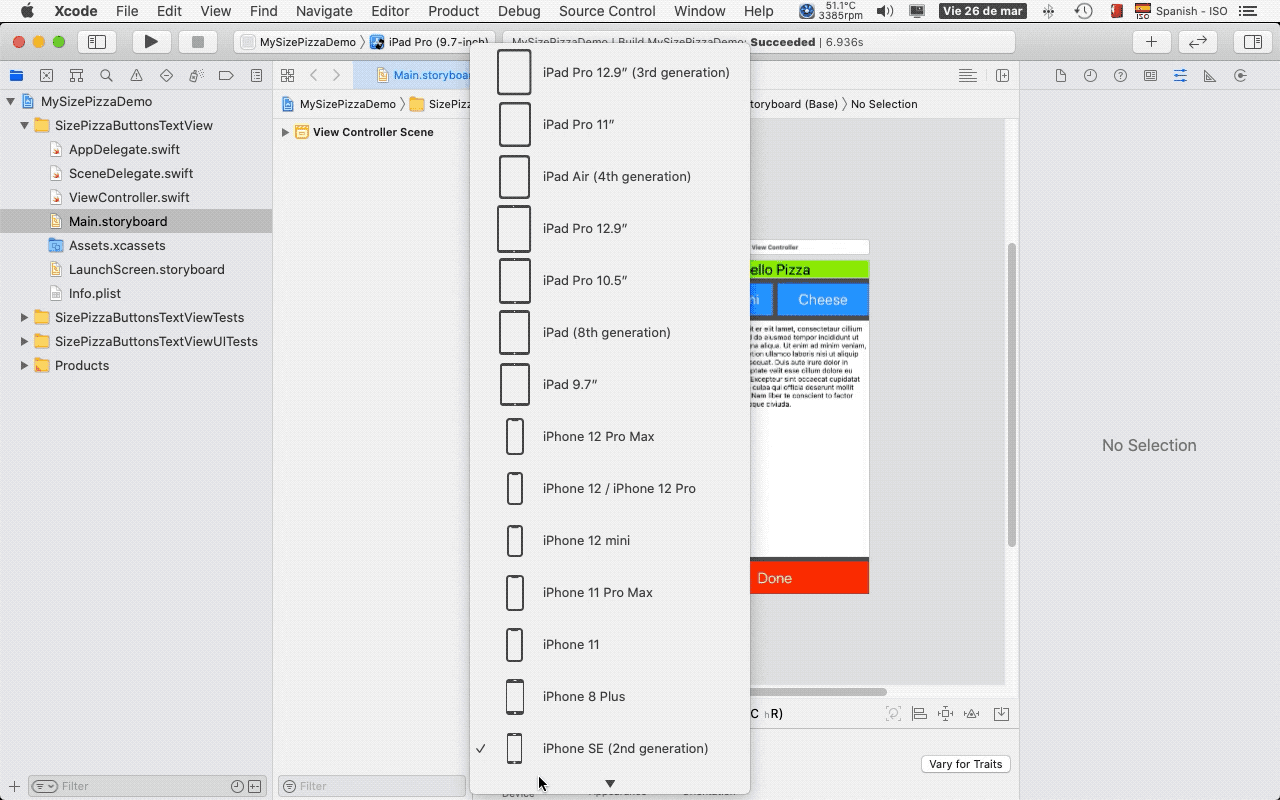Expand the SizePizzaButtonsTextViewTests folder
The height and width of the screenshot is (800, 1280).
(25, 317)
